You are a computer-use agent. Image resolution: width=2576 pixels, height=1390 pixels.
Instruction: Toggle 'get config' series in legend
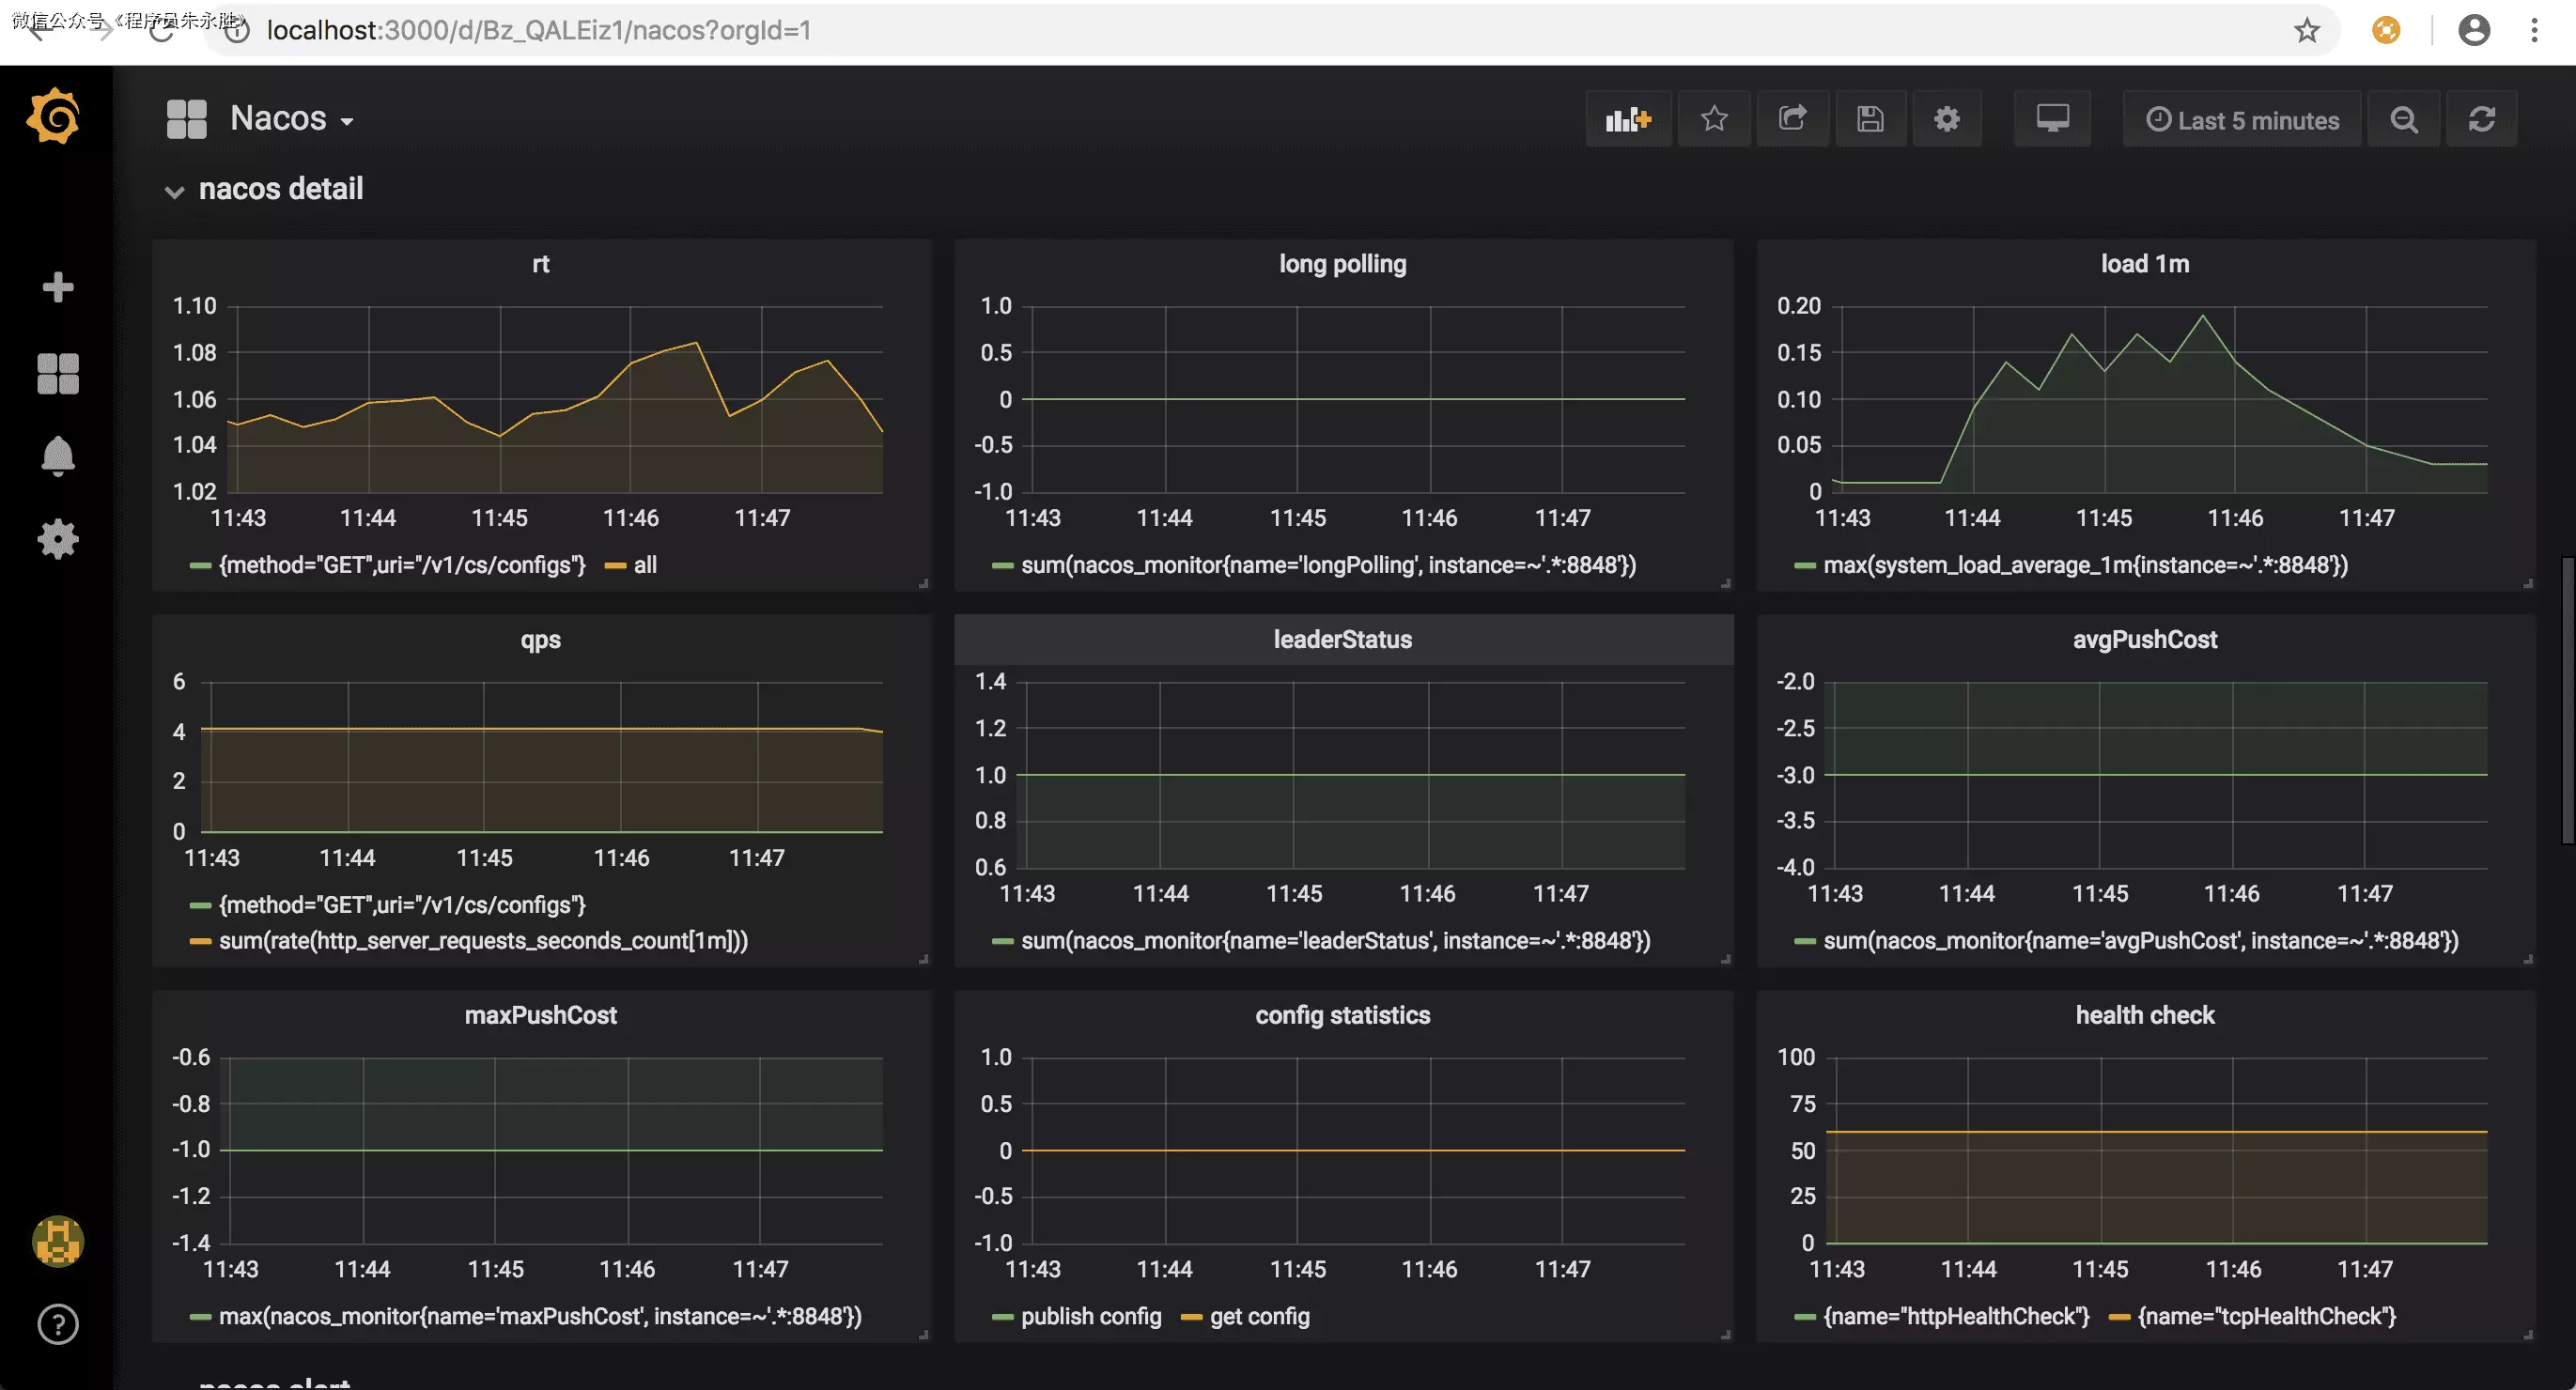[x=1259, y=1316]
